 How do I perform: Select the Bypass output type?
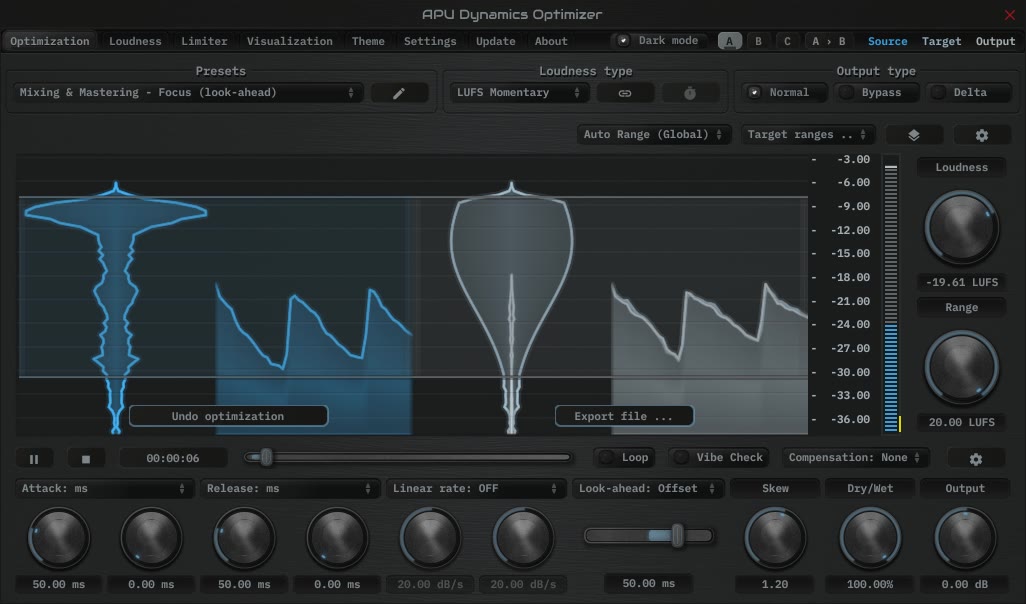[x=878, y=93]
